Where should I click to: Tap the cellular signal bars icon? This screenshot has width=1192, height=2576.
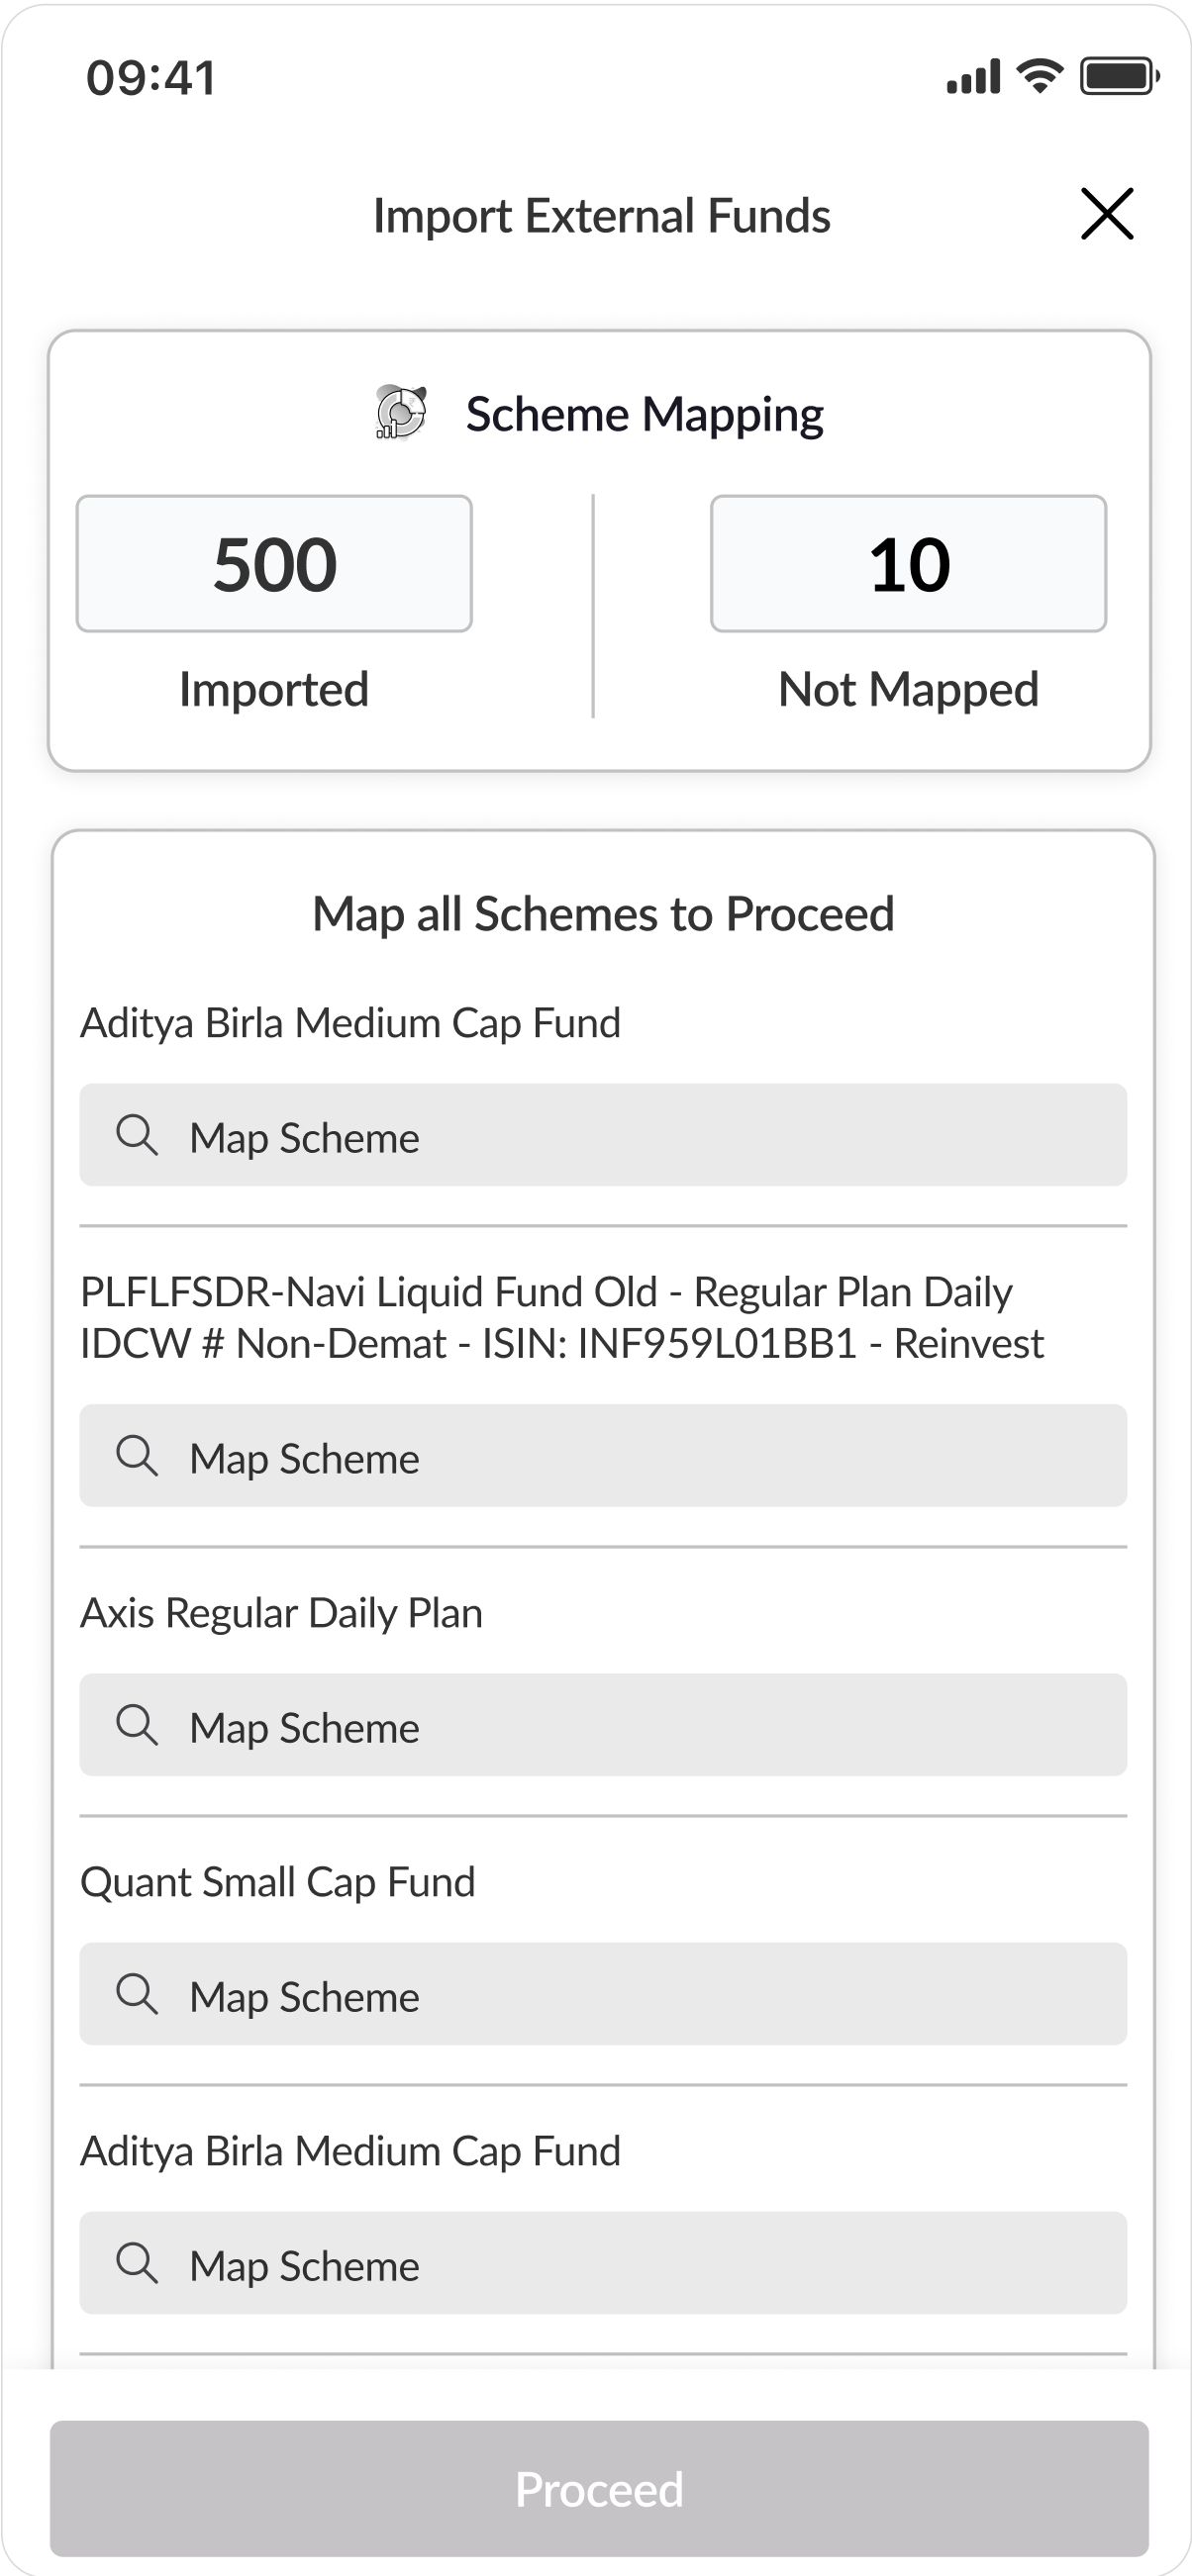coord(973,77)
